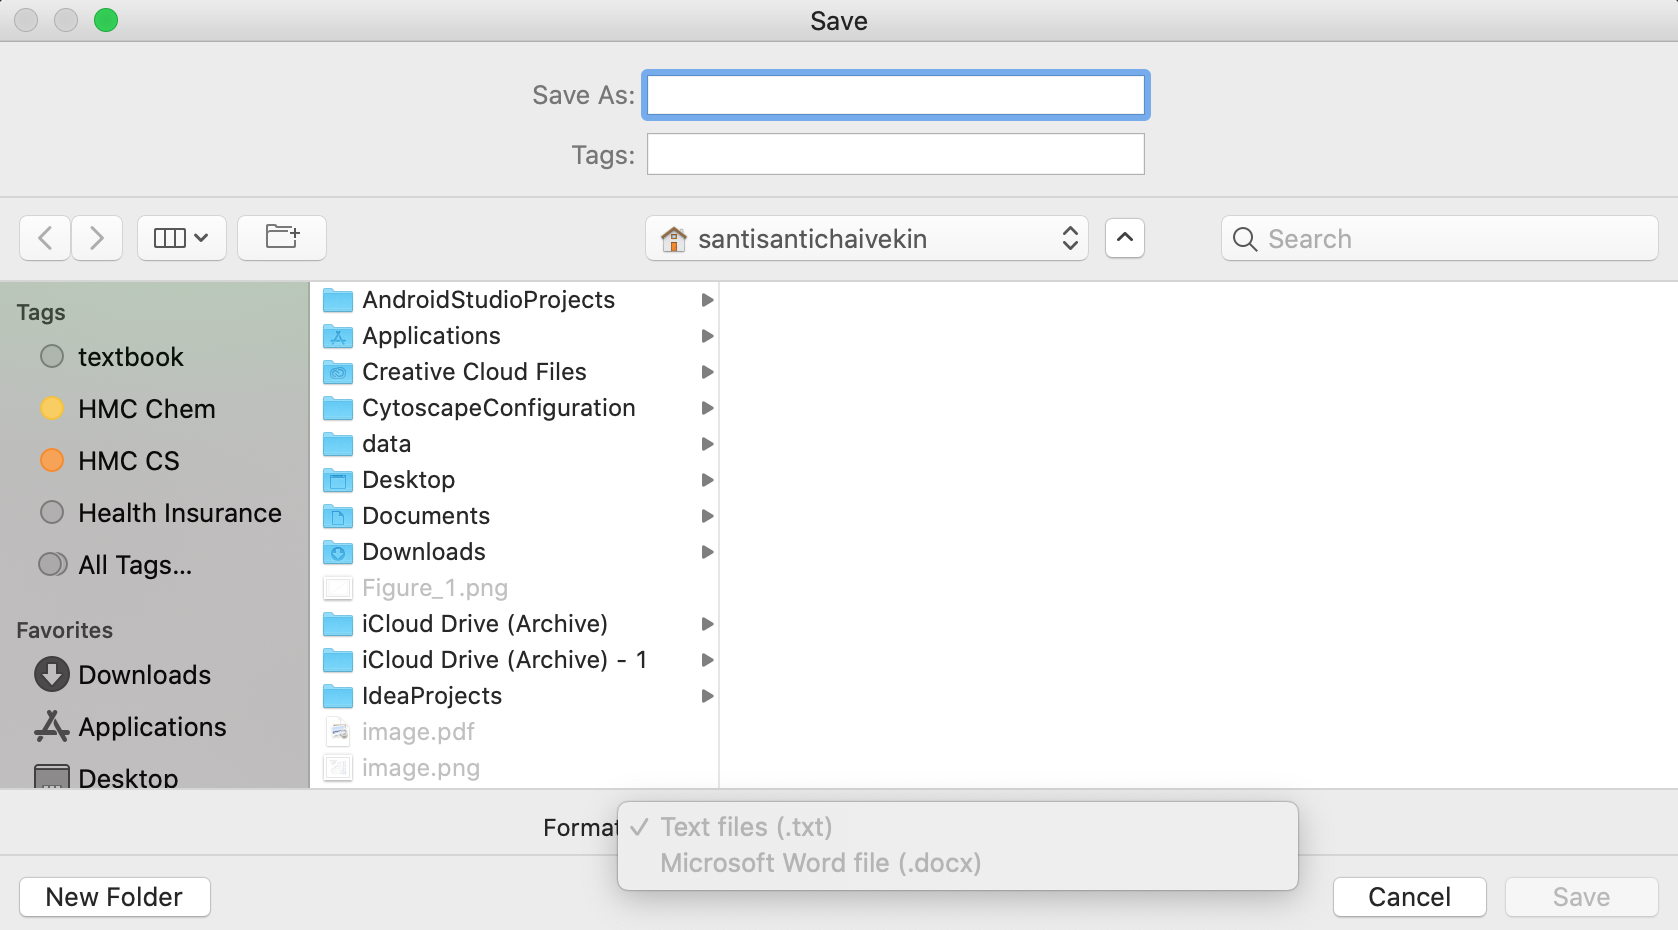Click the New Folder toolbar icon

(x=281, y=238)
